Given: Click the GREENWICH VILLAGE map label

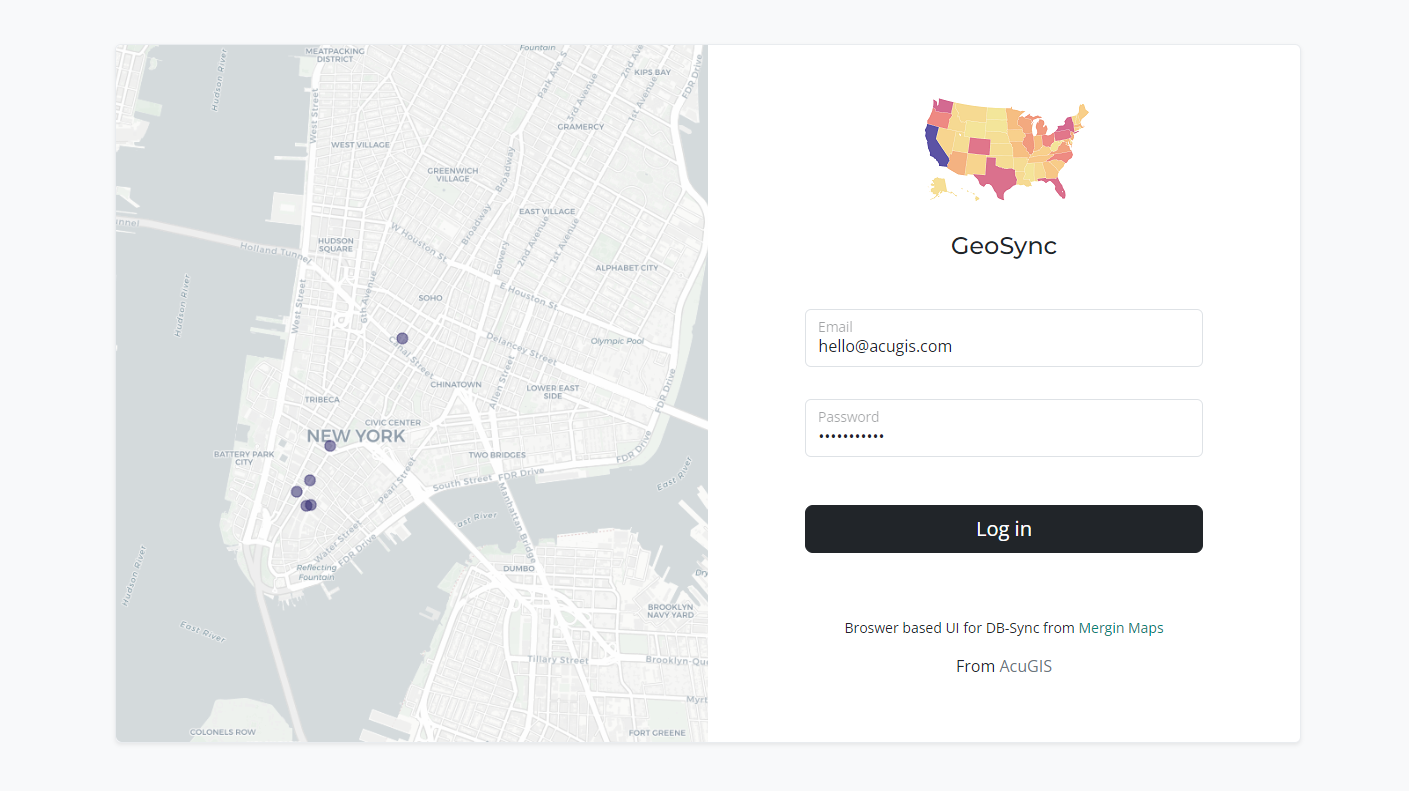Looking at the screenshot, I should (453, 174).
